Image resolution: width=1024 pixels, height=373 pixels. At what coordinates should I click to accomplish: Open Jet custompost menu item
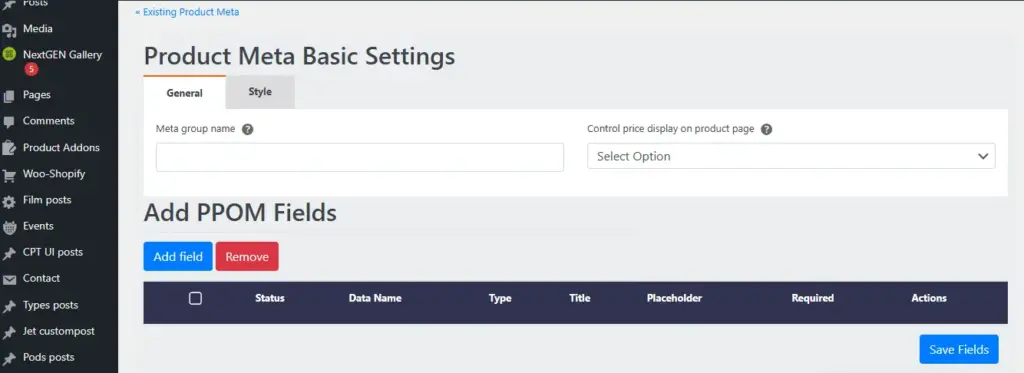(59, 331)
